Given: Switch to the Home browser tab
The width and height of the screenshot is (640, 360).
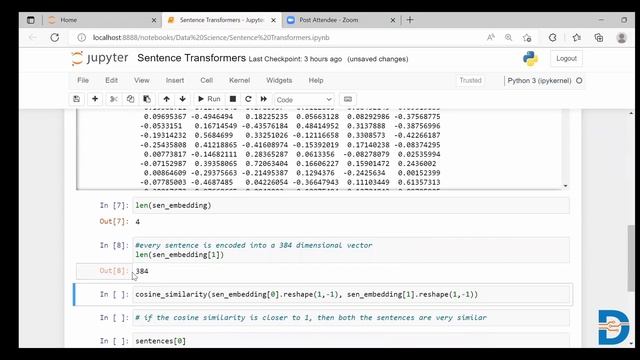Looking at the screenshot, I should click(x=102, y=20).
